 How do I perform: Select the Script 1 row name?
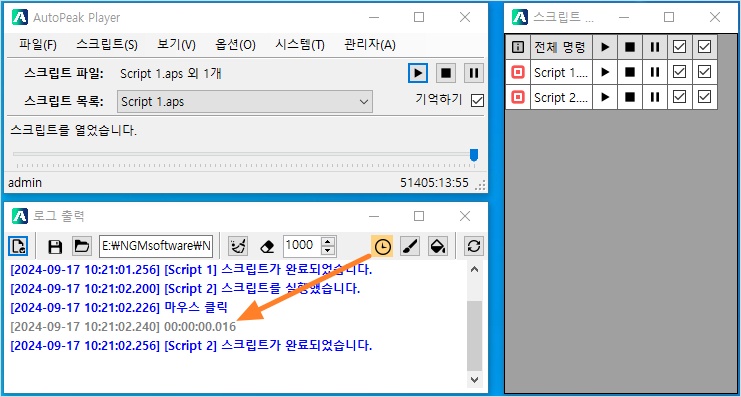coord(561,72)
